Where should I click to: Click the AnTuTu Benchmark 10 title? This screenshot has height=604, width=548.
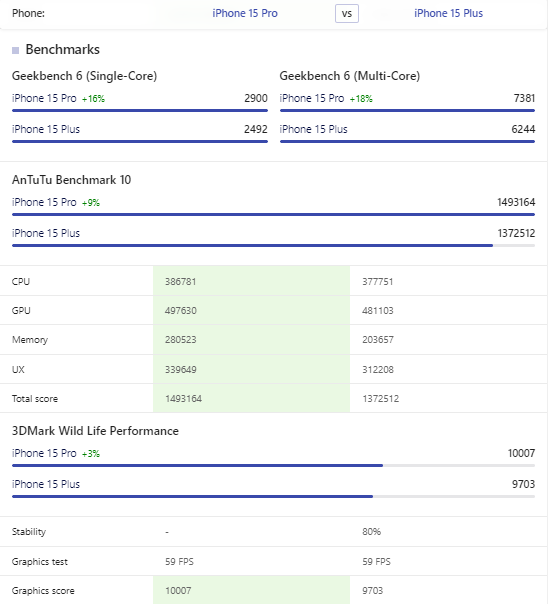pos(71,180)
